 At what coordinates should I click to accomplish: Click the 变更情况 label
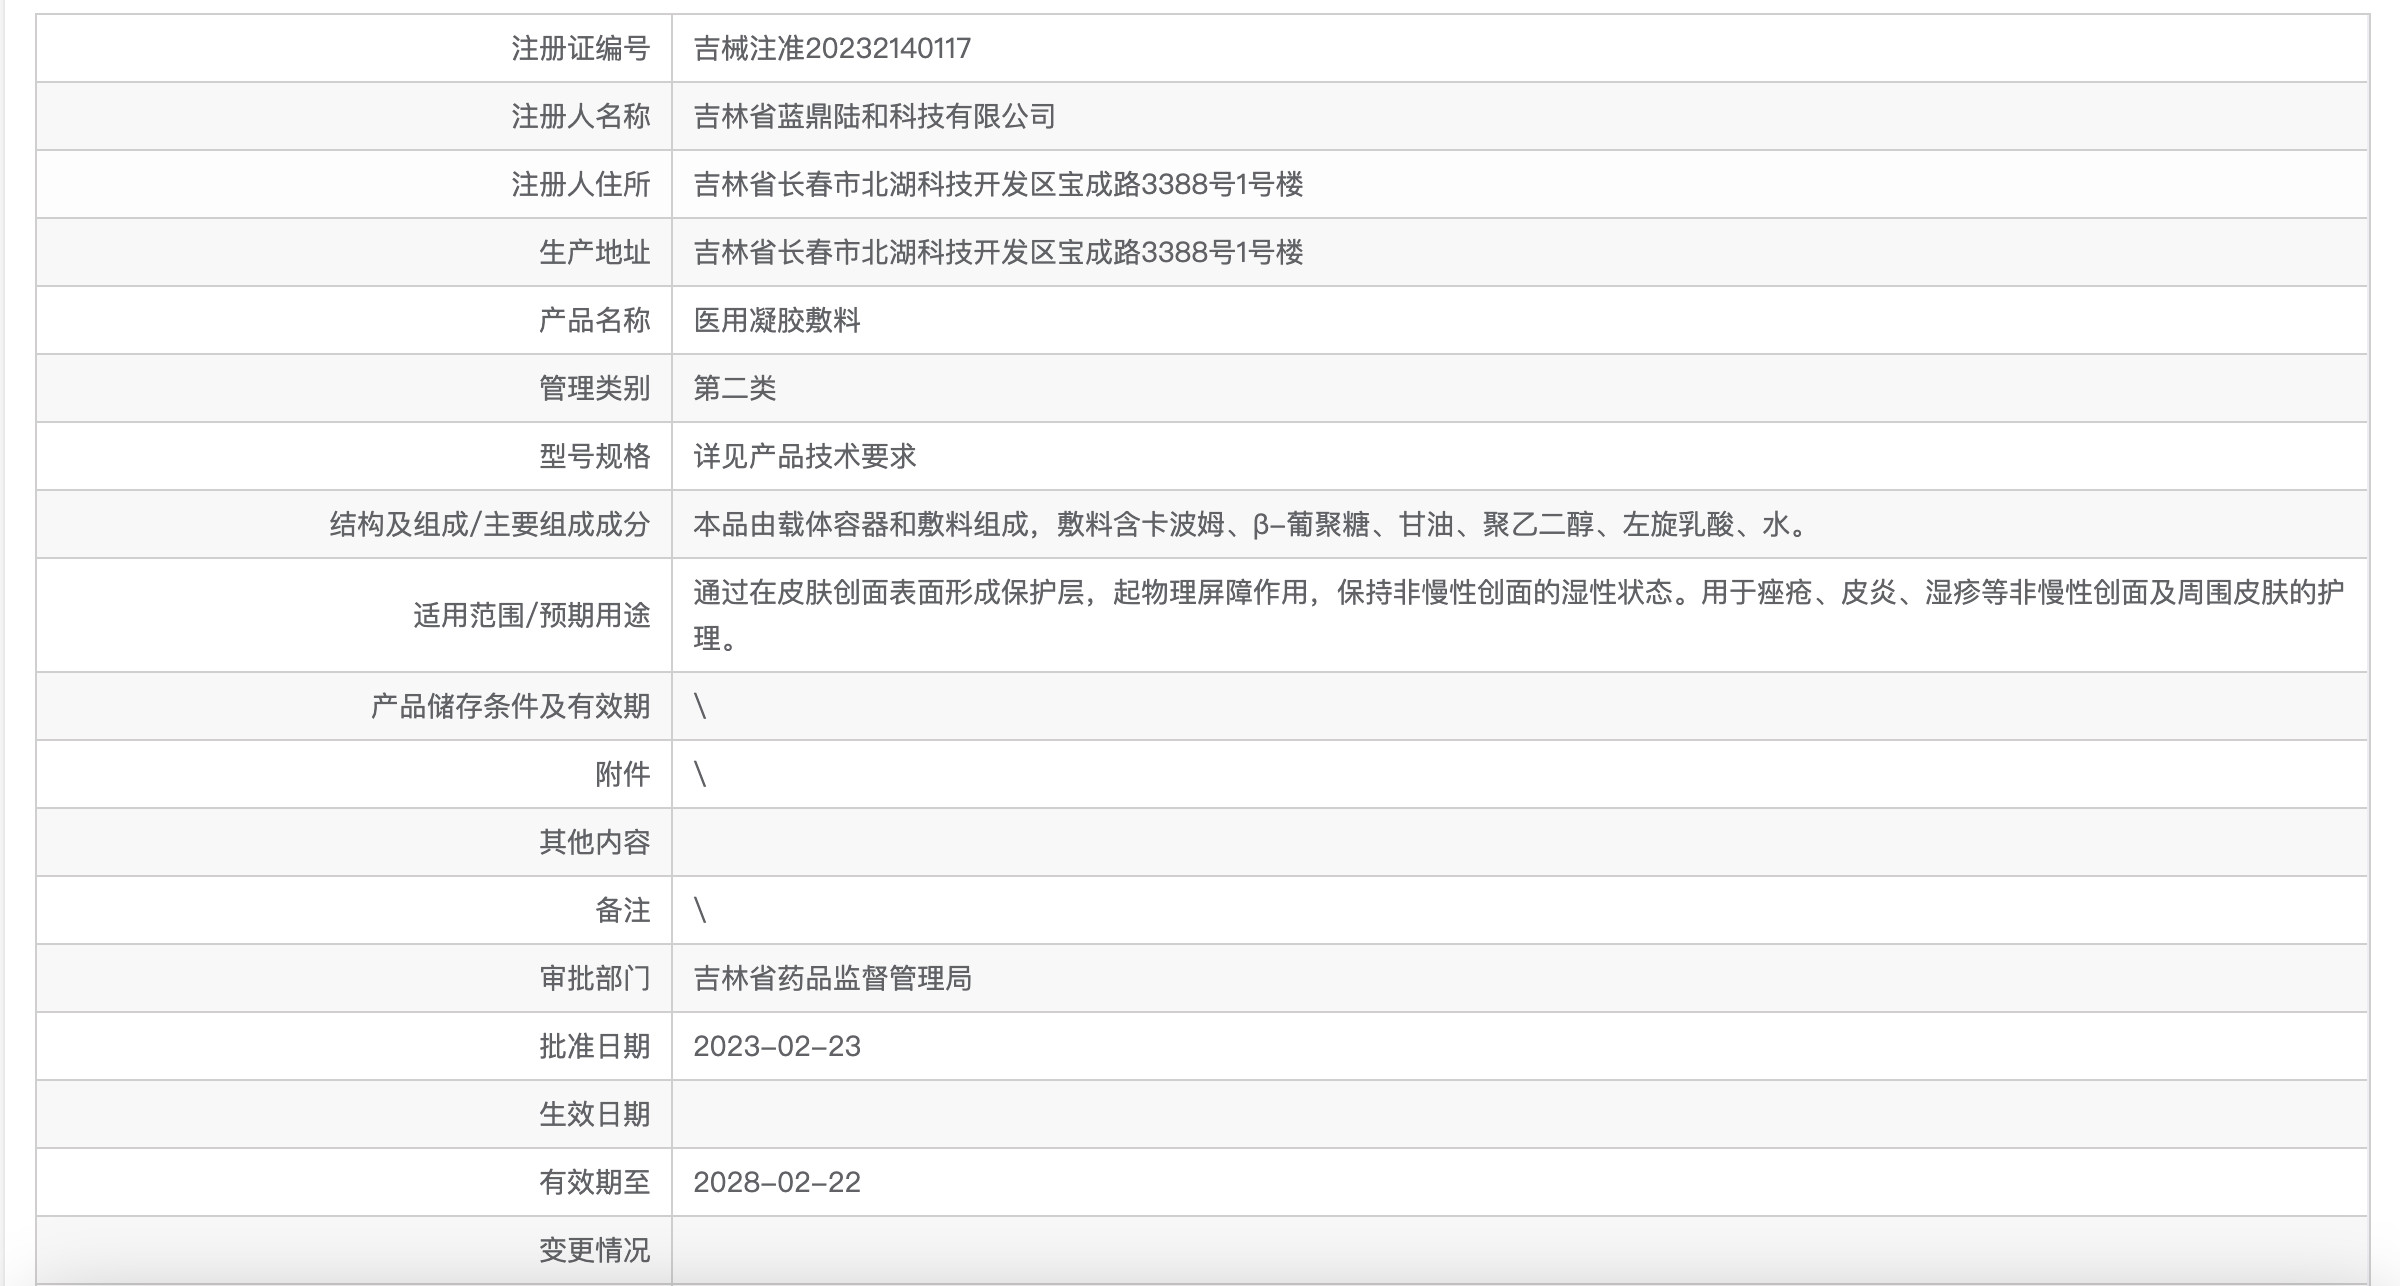[595, 1250]
